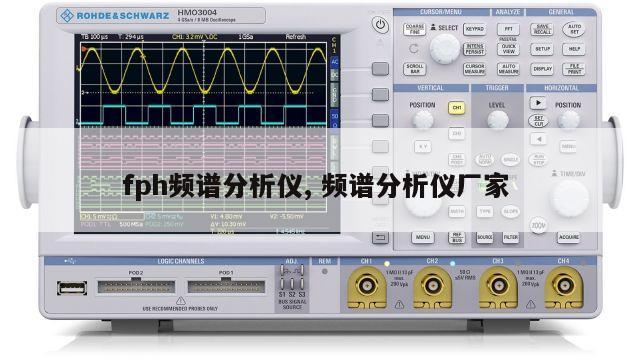Screen dimensions: 640x360
Task: Click the Rohde & Schwarz logo
Action: 115,16
